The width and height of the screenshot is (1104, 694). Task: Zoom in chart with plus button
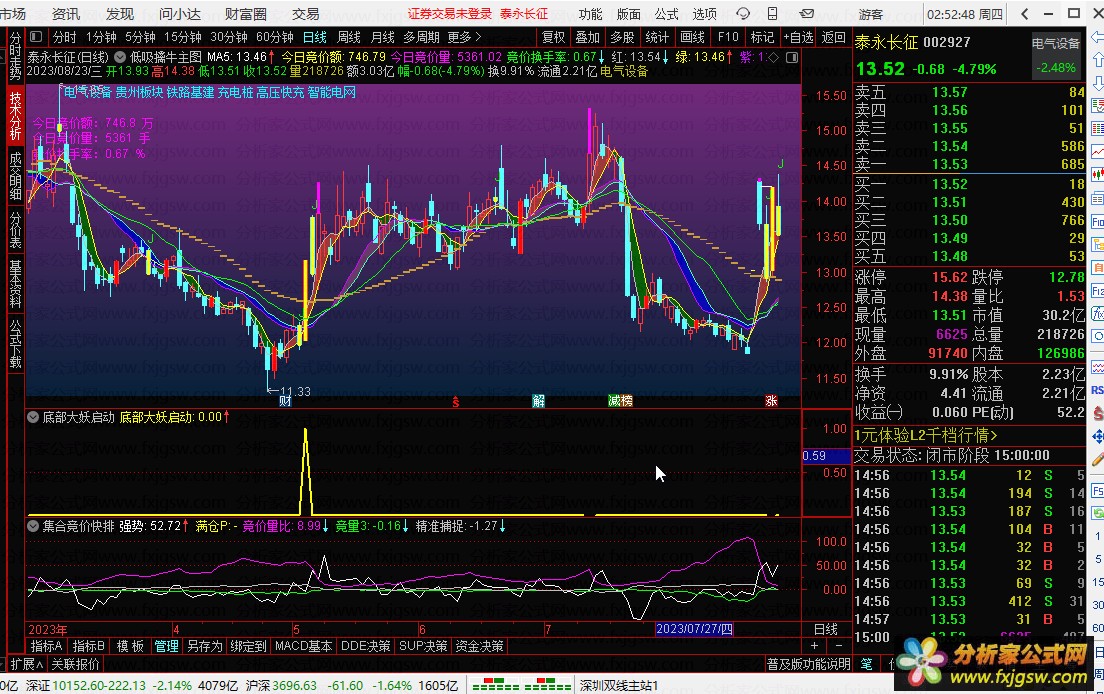coord(815,645)
